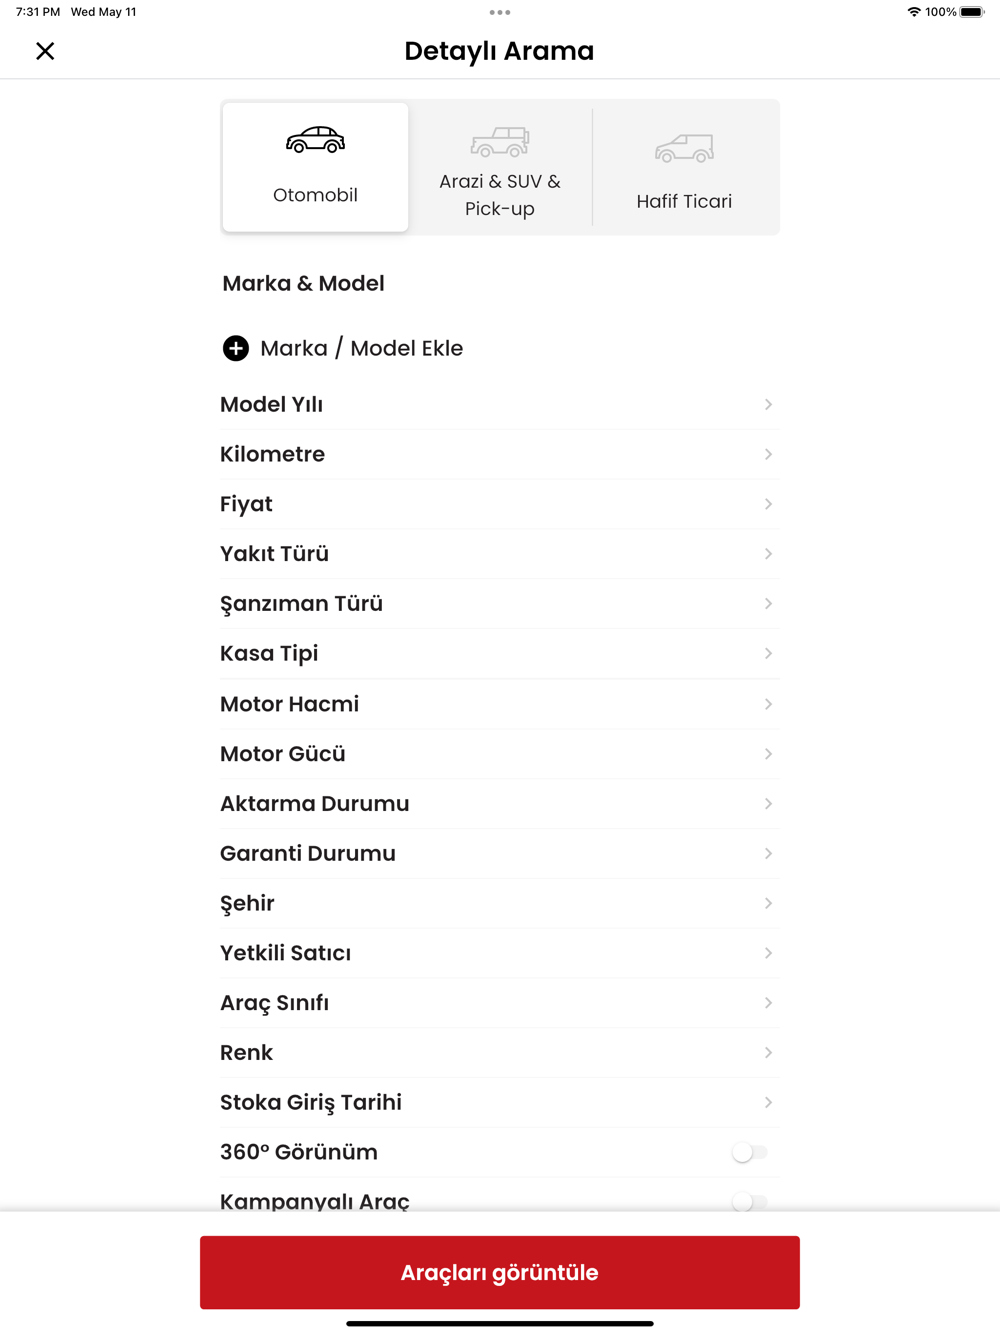Open the Şehir city filter row
Screen dimensions: 1000x1334
click(x=500, y=903)
